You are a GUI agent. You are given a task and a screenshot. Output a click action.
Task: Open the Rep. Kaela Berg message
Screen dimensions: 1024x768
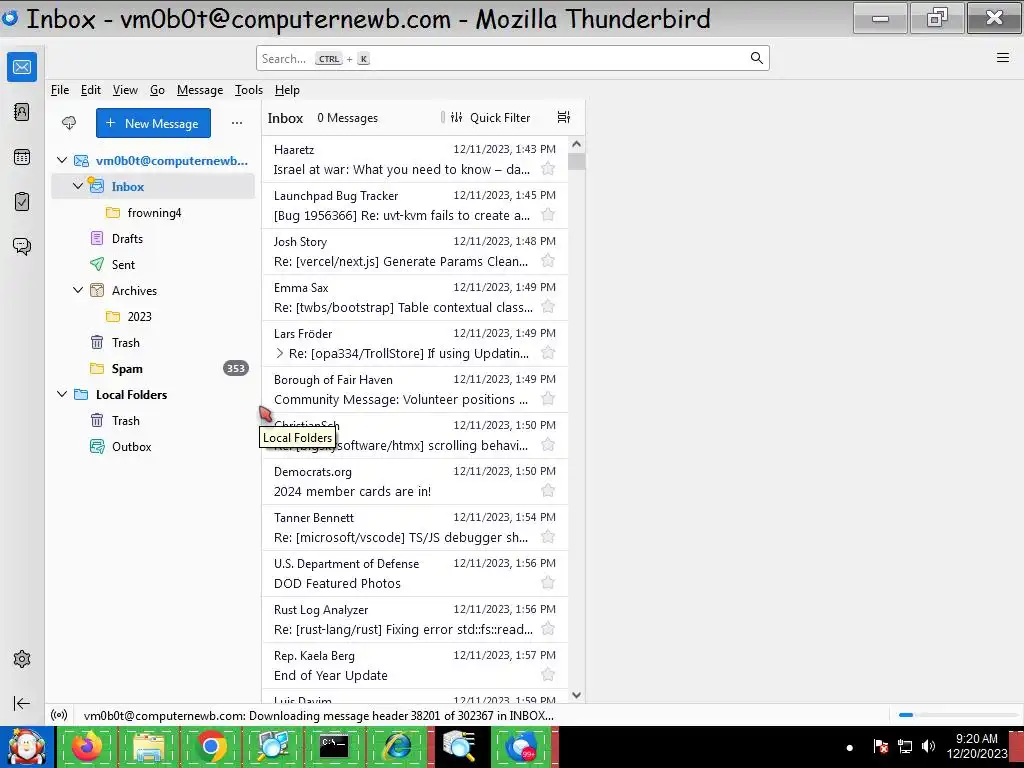(x=415, y=665)
